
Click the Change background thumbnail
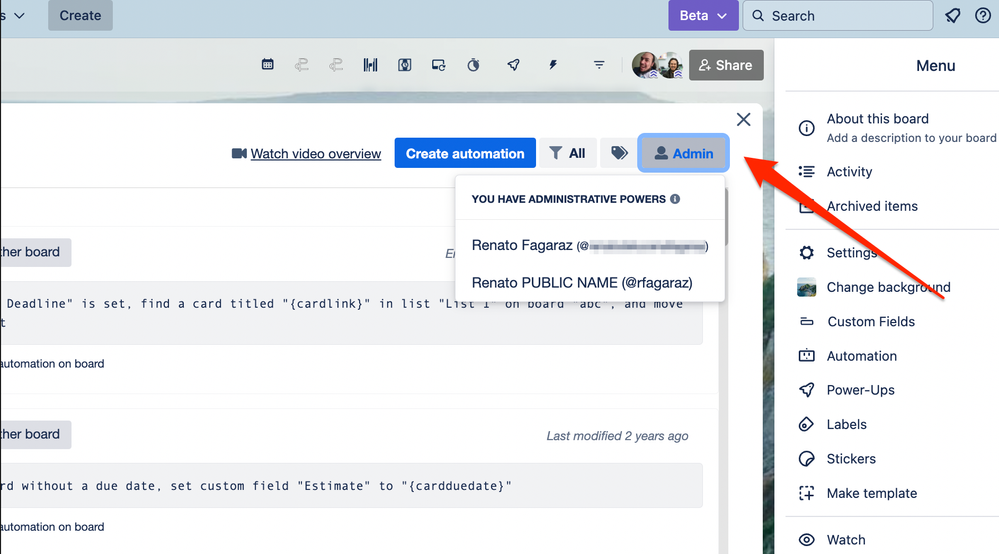[807, 287]
